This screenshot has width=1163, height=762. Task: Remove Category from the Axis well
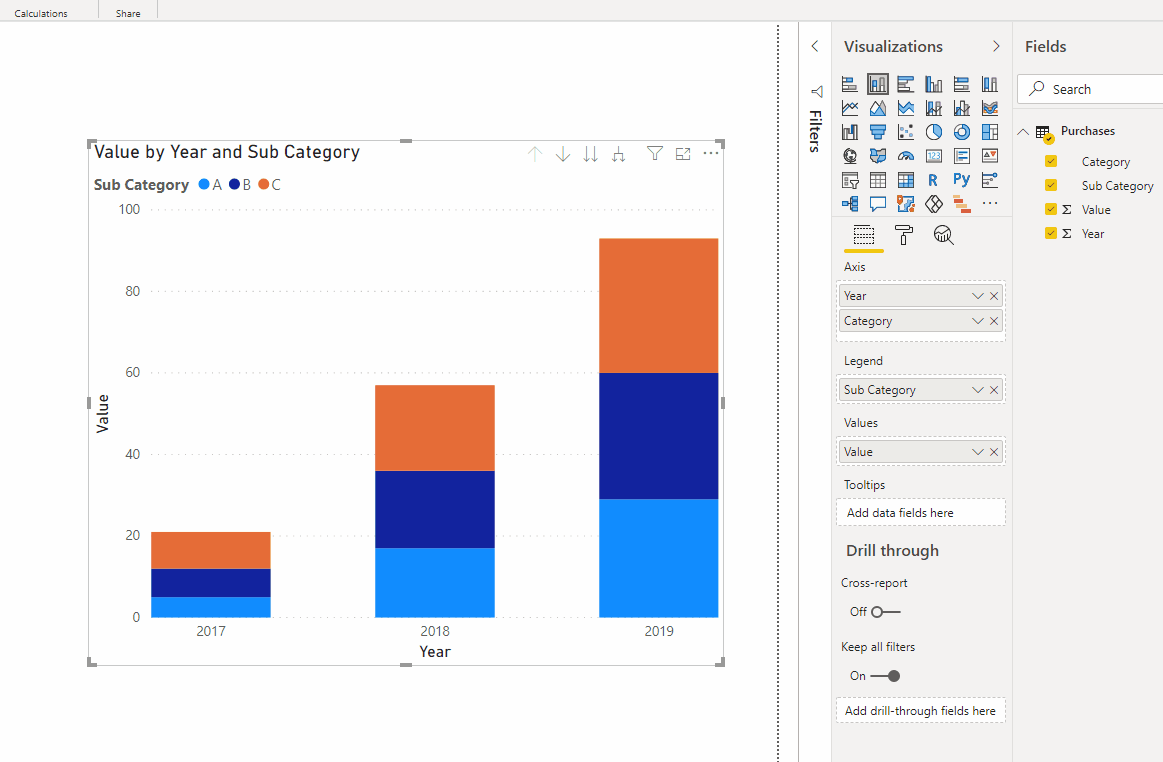click(994, 321)
